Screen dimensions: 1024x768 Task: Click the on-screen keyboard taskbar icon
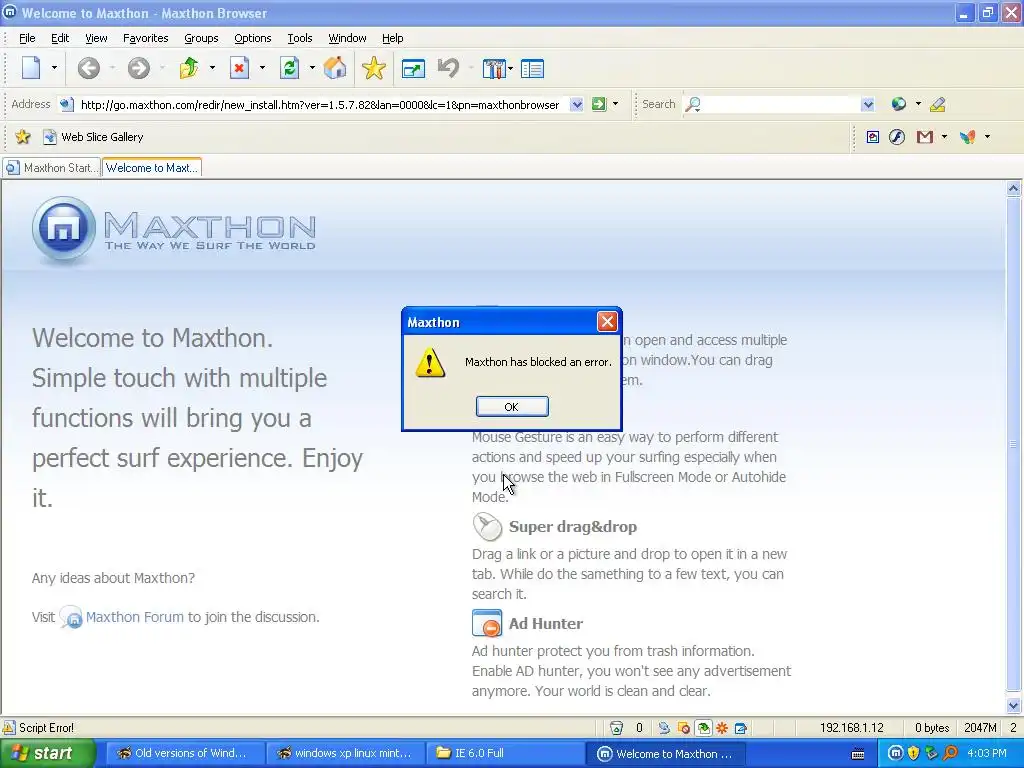click(858, 754)
